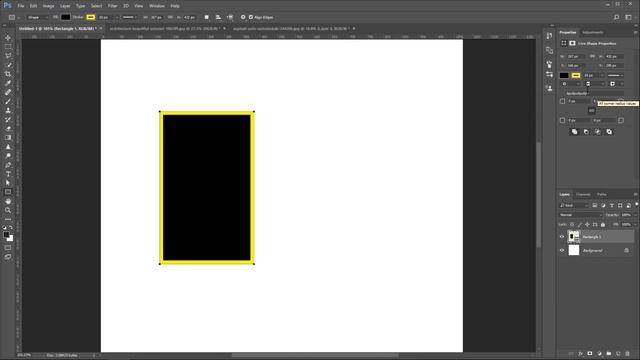Open the Filter menu
The image size is (640, 360).
tap(112, 6)
